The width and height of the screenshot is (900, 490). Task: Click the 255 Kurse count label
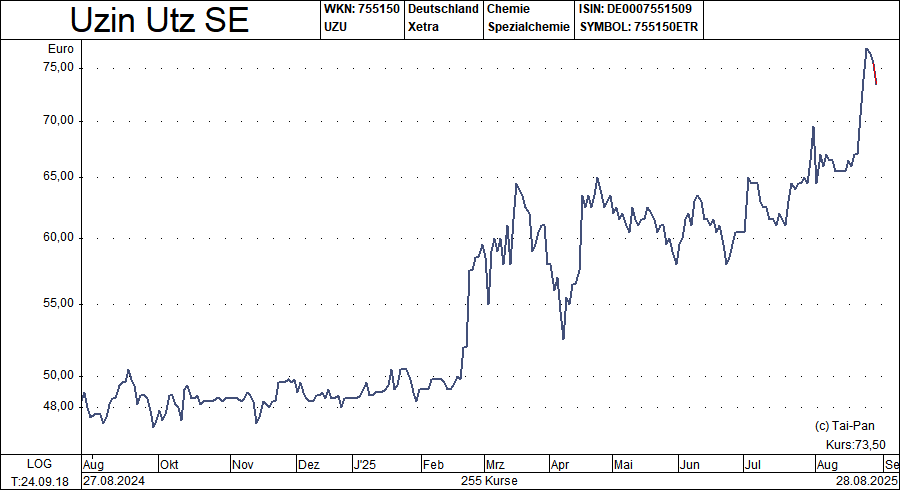pyautogui.click(x=489, y=481)
